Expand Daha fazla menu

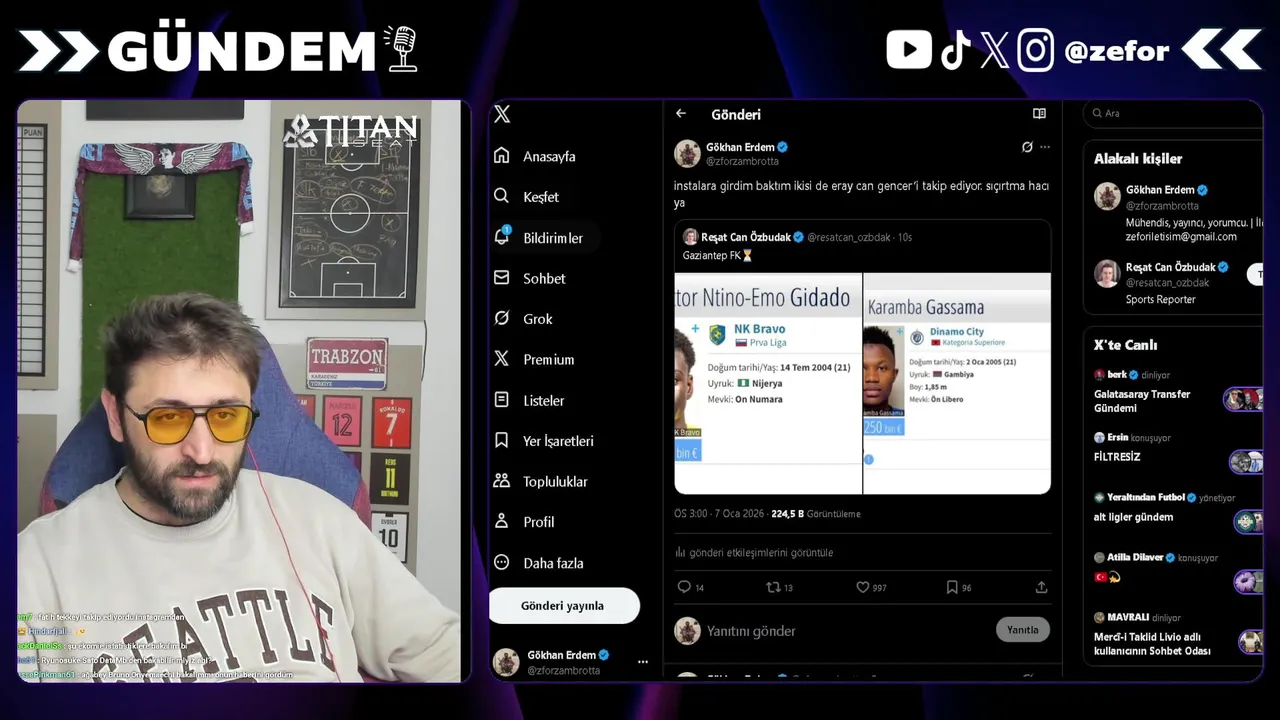[x=538, y=563]
